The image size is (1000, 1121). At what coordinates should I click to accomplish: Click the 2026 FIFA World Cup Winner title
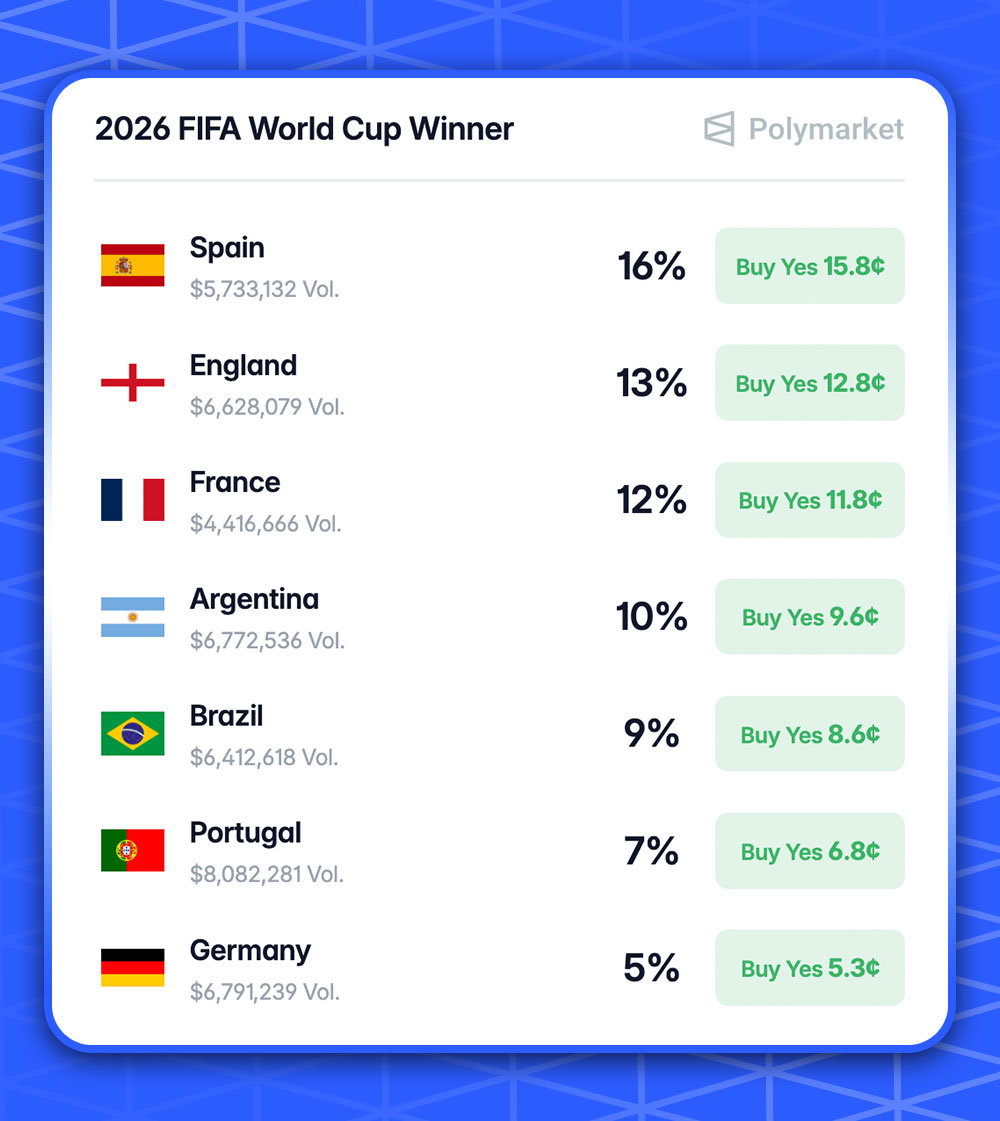pos(304,129)
